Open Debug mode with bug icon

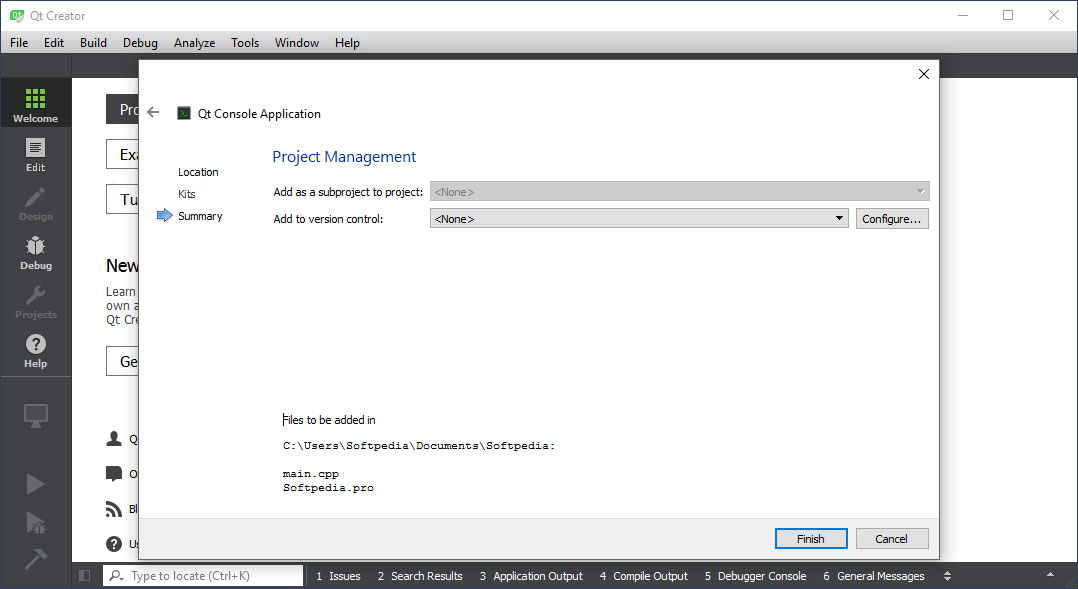tap(35, 252)
